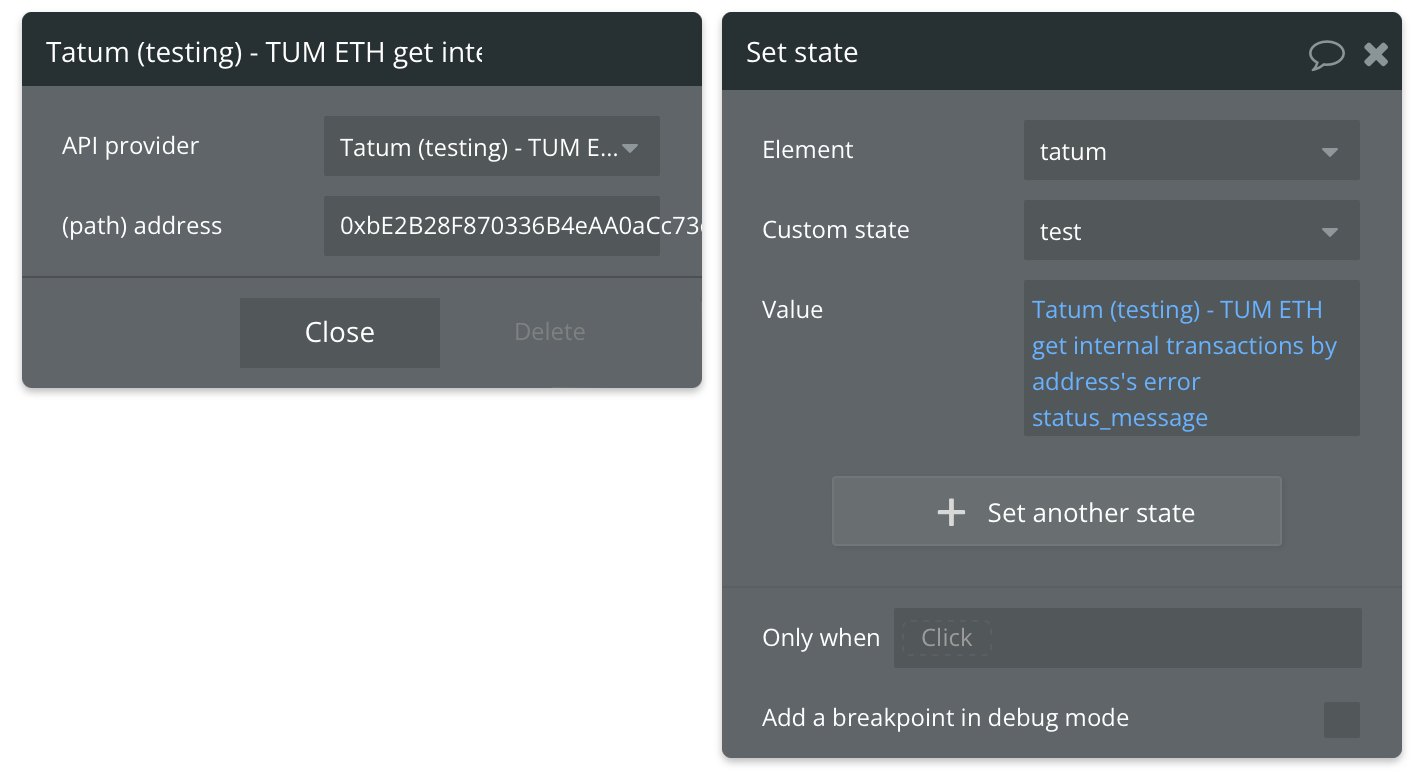Click the 'Click' placeholder in Only when
1420x774 pixels.
point(946,638)
